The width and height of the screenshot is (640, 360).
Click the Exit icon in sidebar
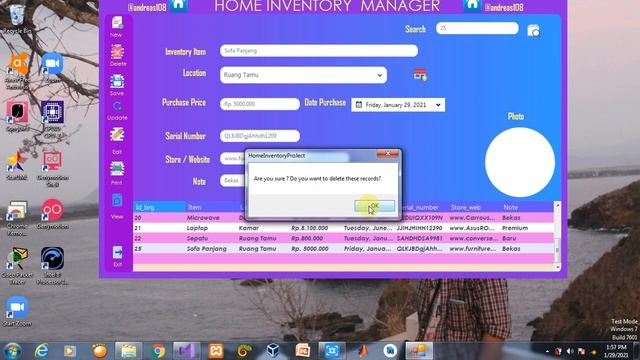117,252
